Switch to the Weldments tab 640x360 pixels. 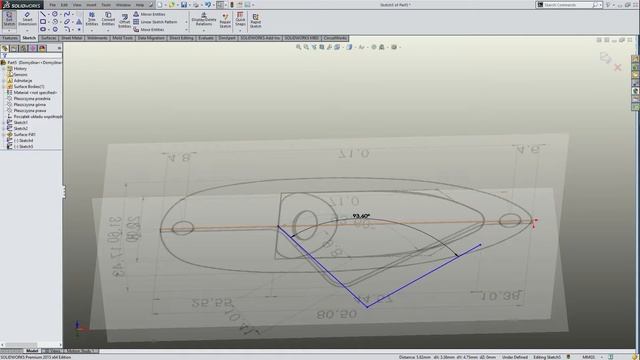(97, 38)
